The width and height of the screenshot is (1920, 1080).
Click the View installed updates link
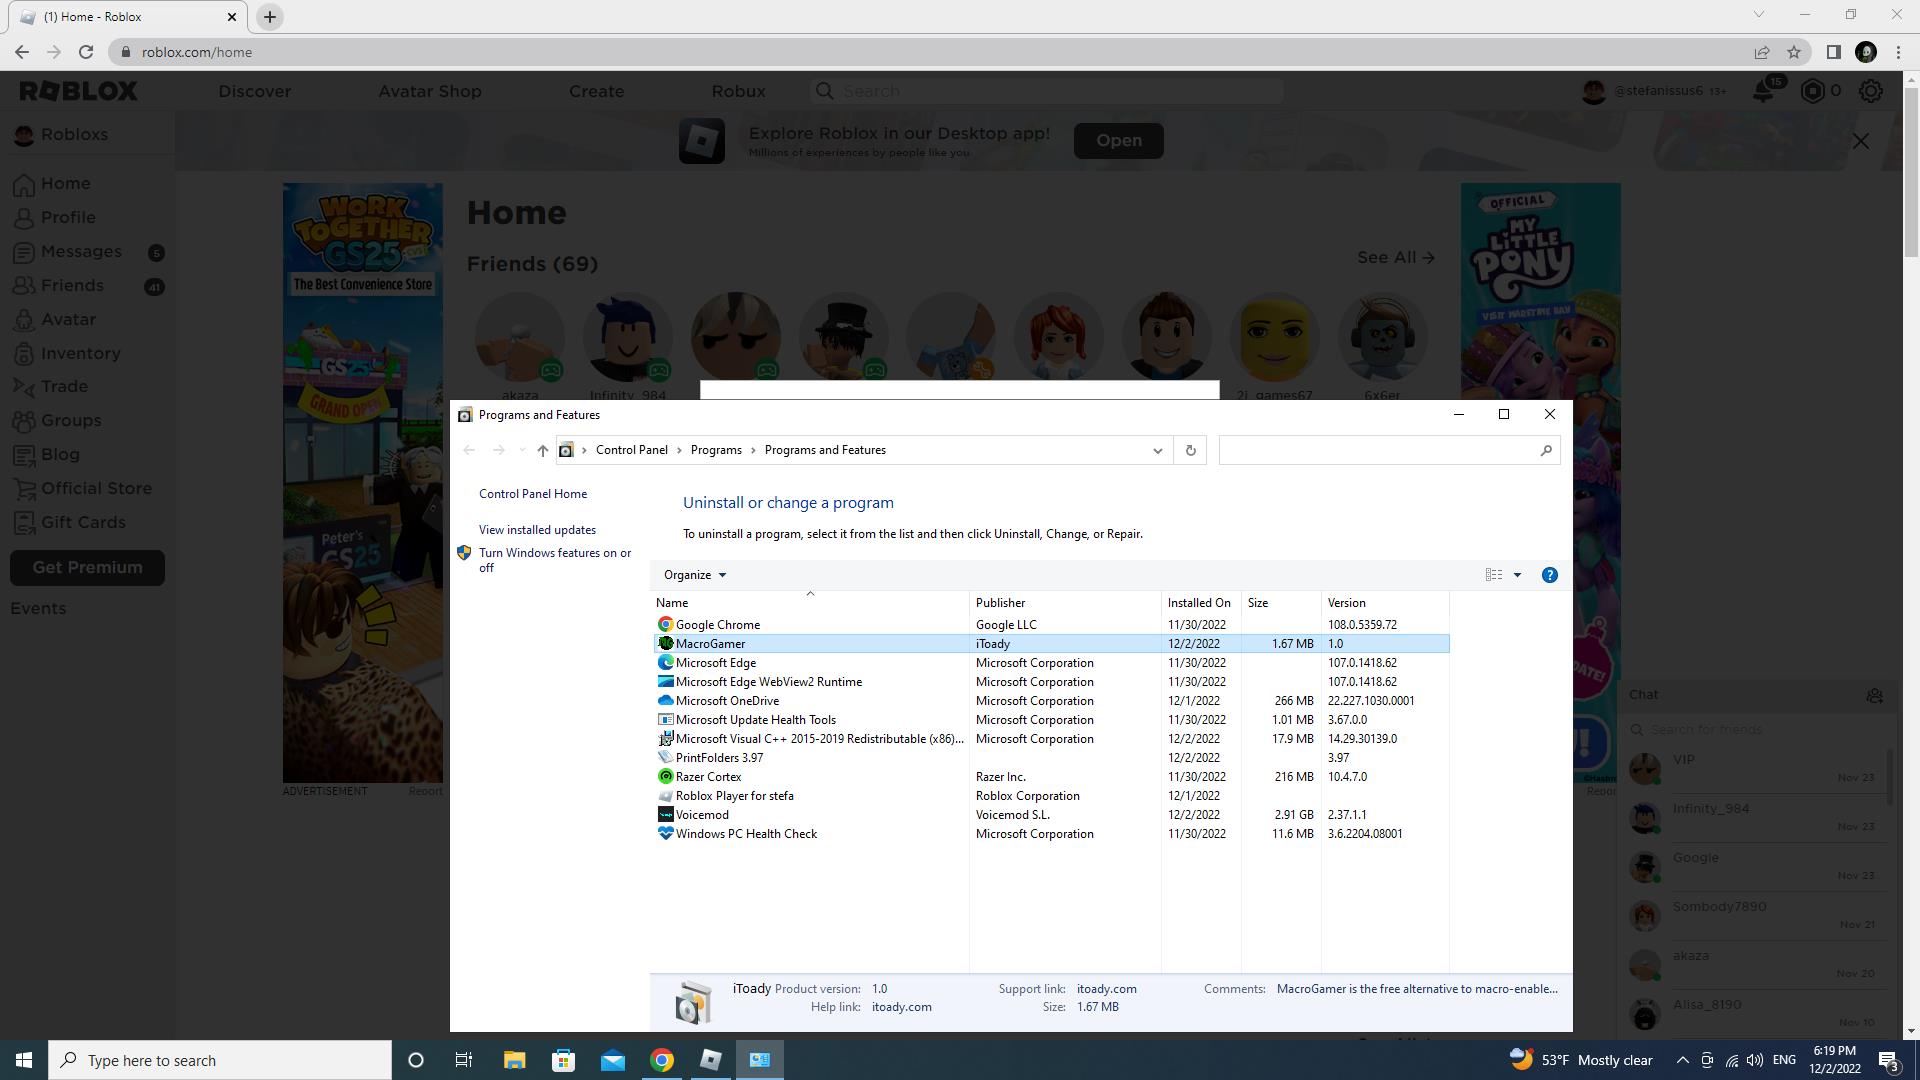537,530
